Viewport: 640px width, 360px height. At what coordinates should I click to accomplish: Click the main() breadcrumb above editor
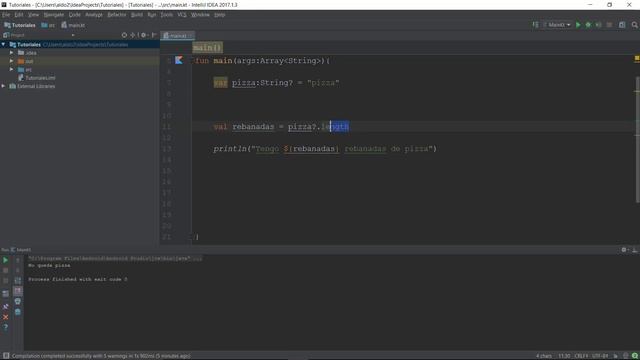click(x=207, y=48)
